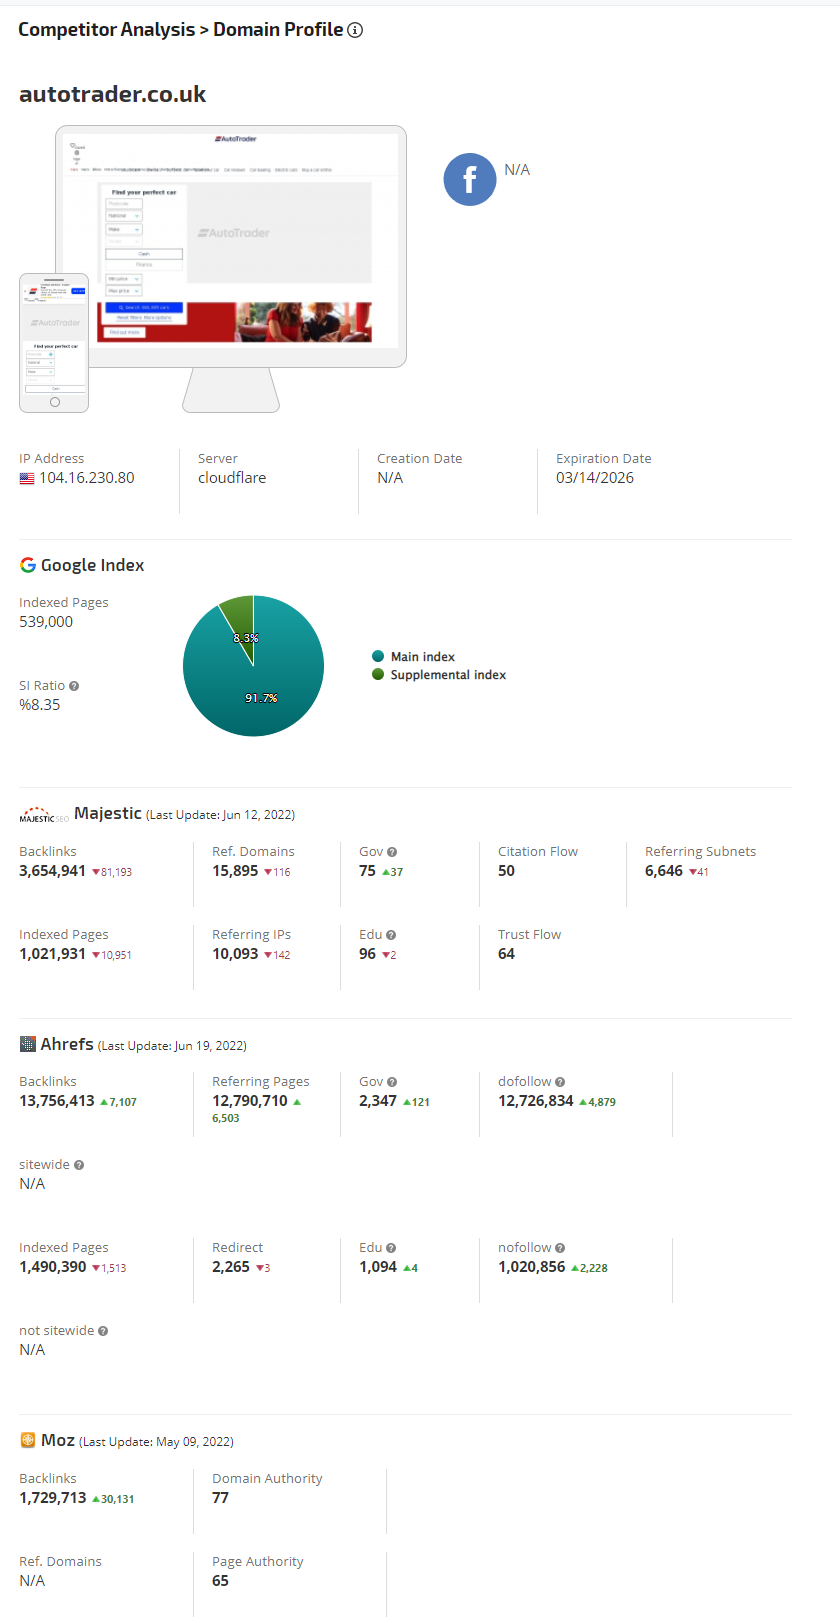Click the Gov help icon under Ahrefs
840x1623 pixels.
(x=392, y=1082)
